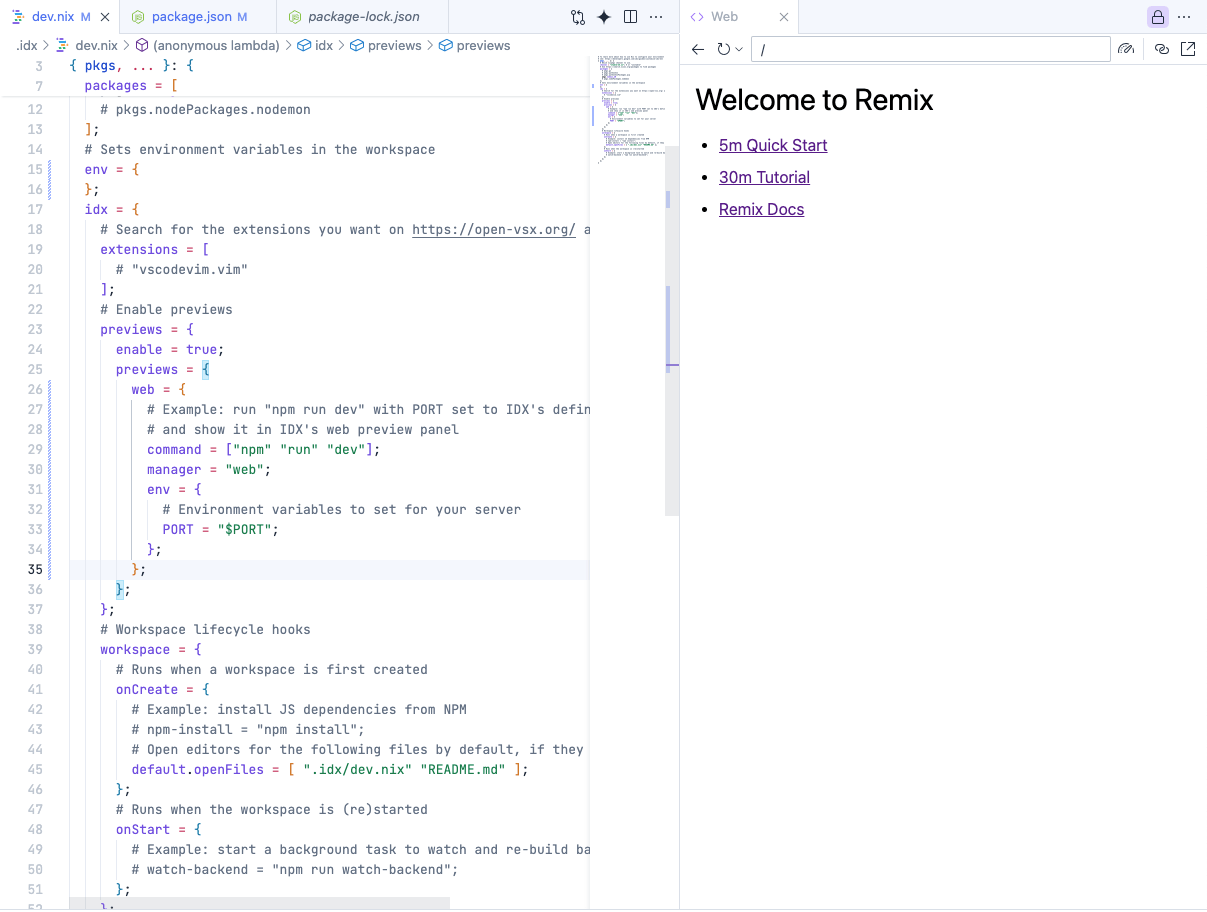The image size is (1207, 912).
Task: Click the 'command = ["npm" "run" "dev"];' line
Action: (x=263, y=449)
